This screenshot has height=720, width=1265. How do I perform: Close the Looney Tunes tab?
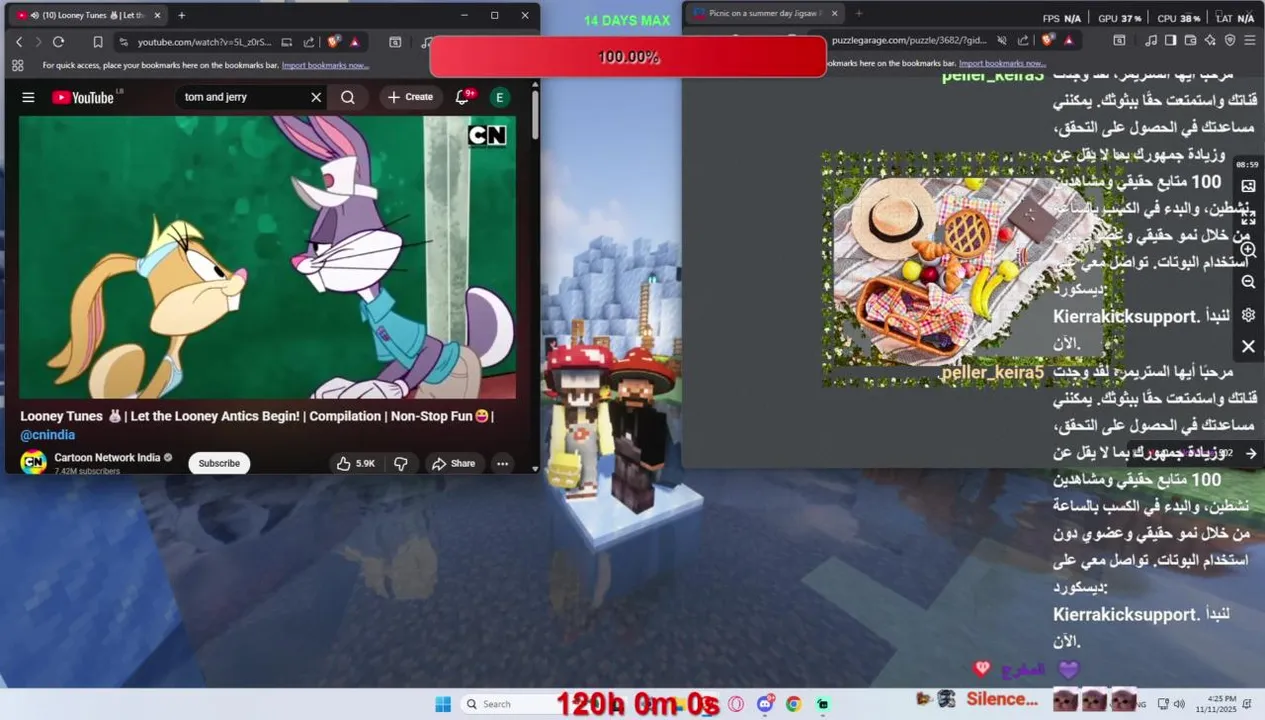(x=157, y=15)
